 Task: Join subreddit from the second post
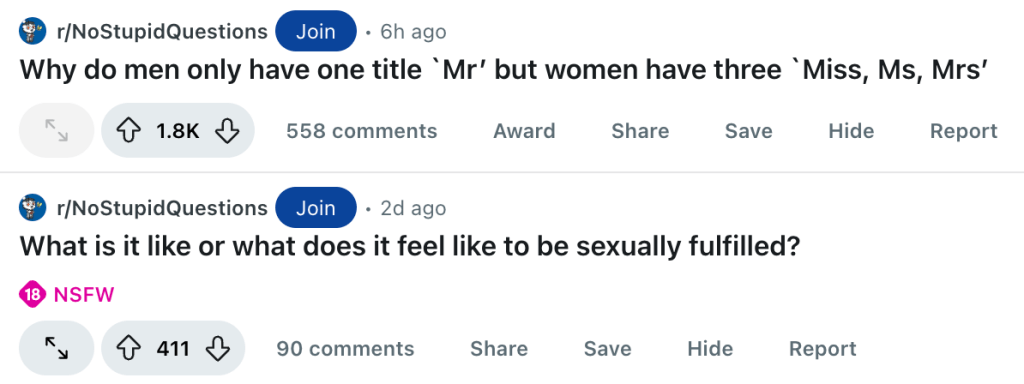pyautogui.click(x=316, y=208)
